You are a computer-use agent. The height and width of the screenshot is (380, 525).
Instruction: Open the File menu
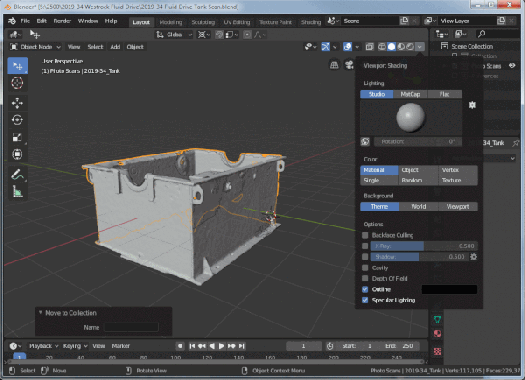tap(25, 21)
